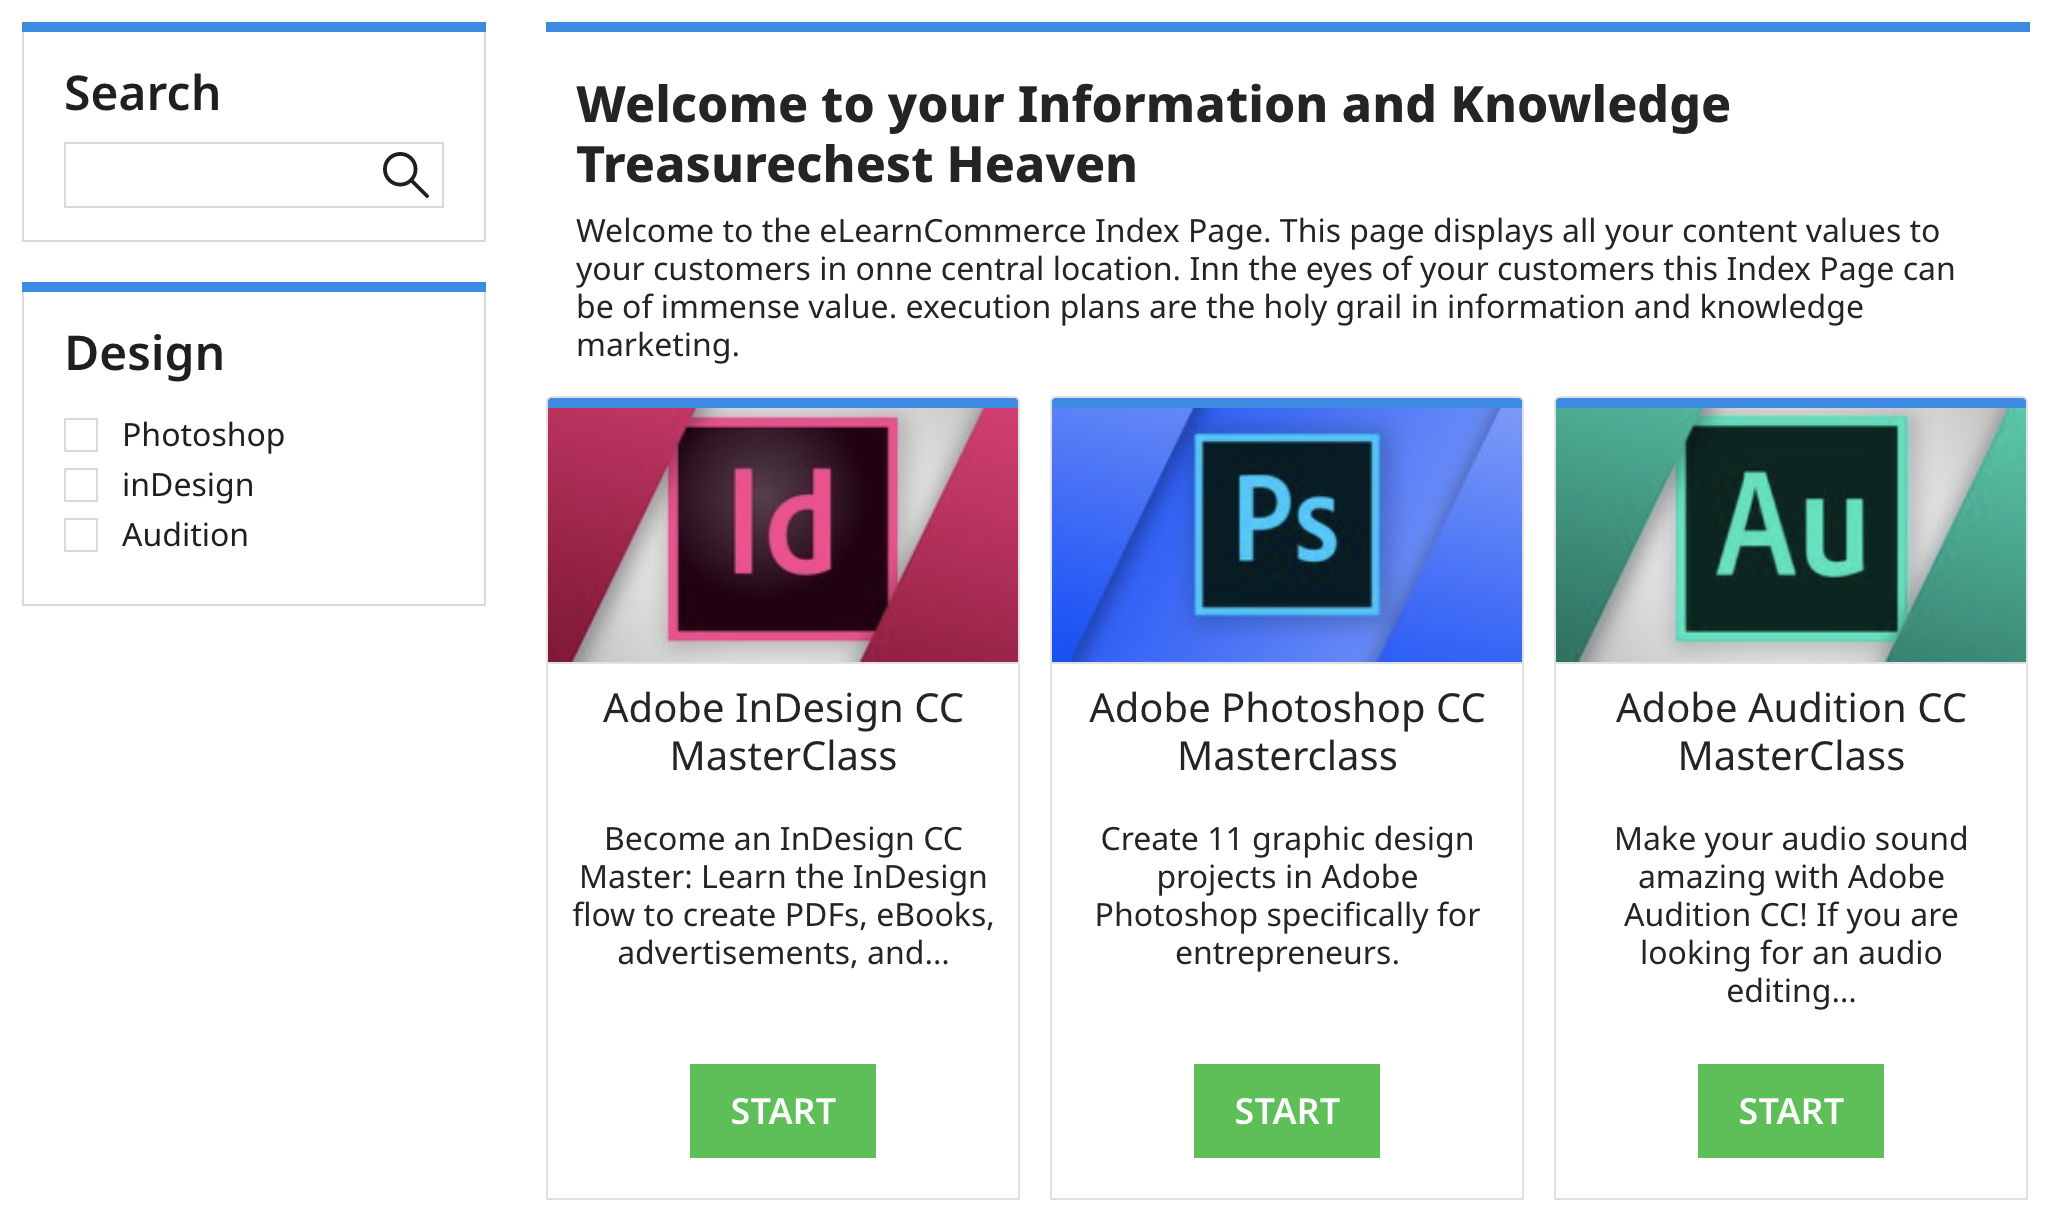The height and width of the screenshot is (1218, 2048).
Task: Enable the inDesign filter checkbox
Action: (x=81, y=485)
